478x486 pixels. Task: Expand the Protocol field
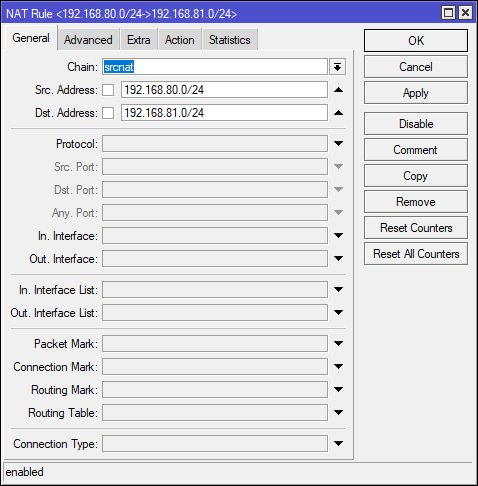(x=338, y=144)
